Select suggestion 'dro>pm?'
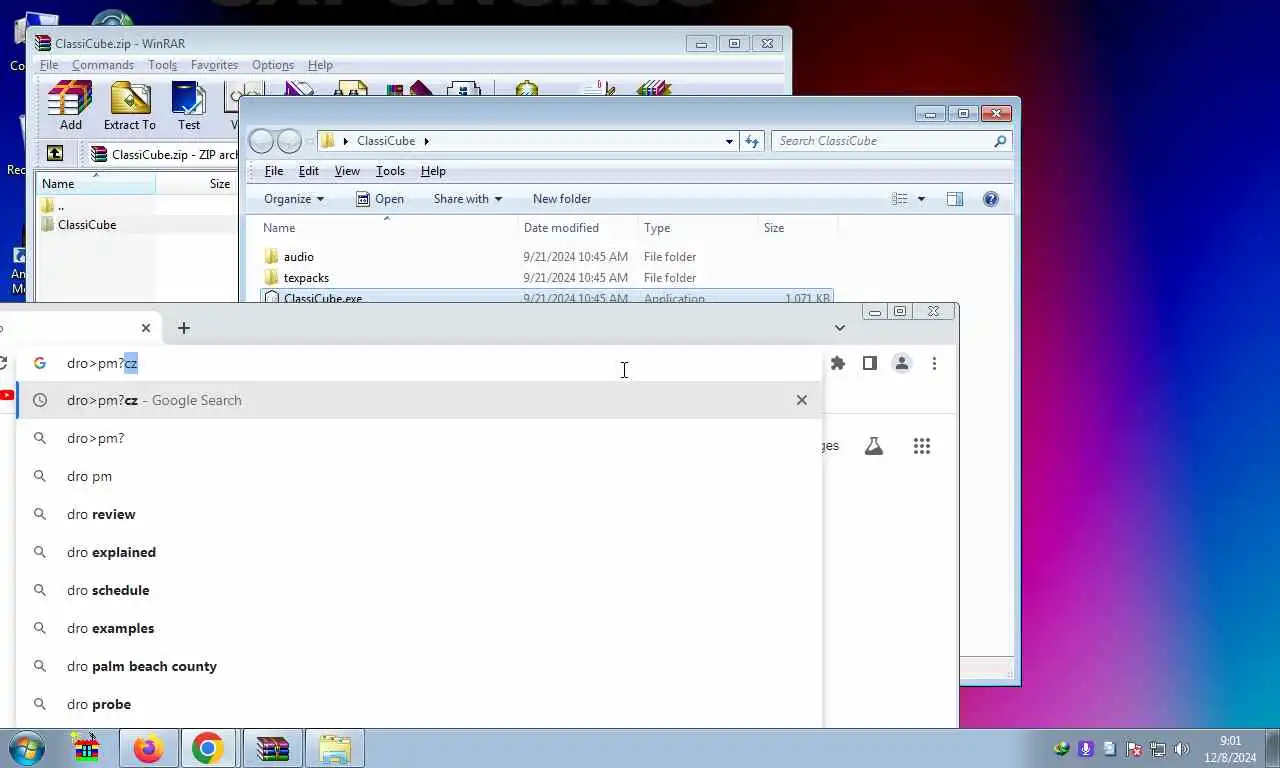Viewport: 1280px width, 768px height. [x=419, y=438]
